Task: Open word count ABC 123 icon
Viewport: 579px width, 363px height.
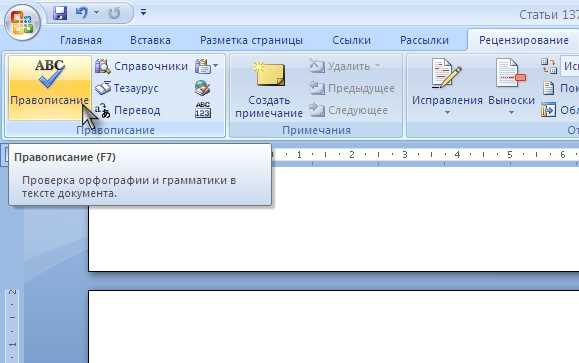Action: click(203, 110)
